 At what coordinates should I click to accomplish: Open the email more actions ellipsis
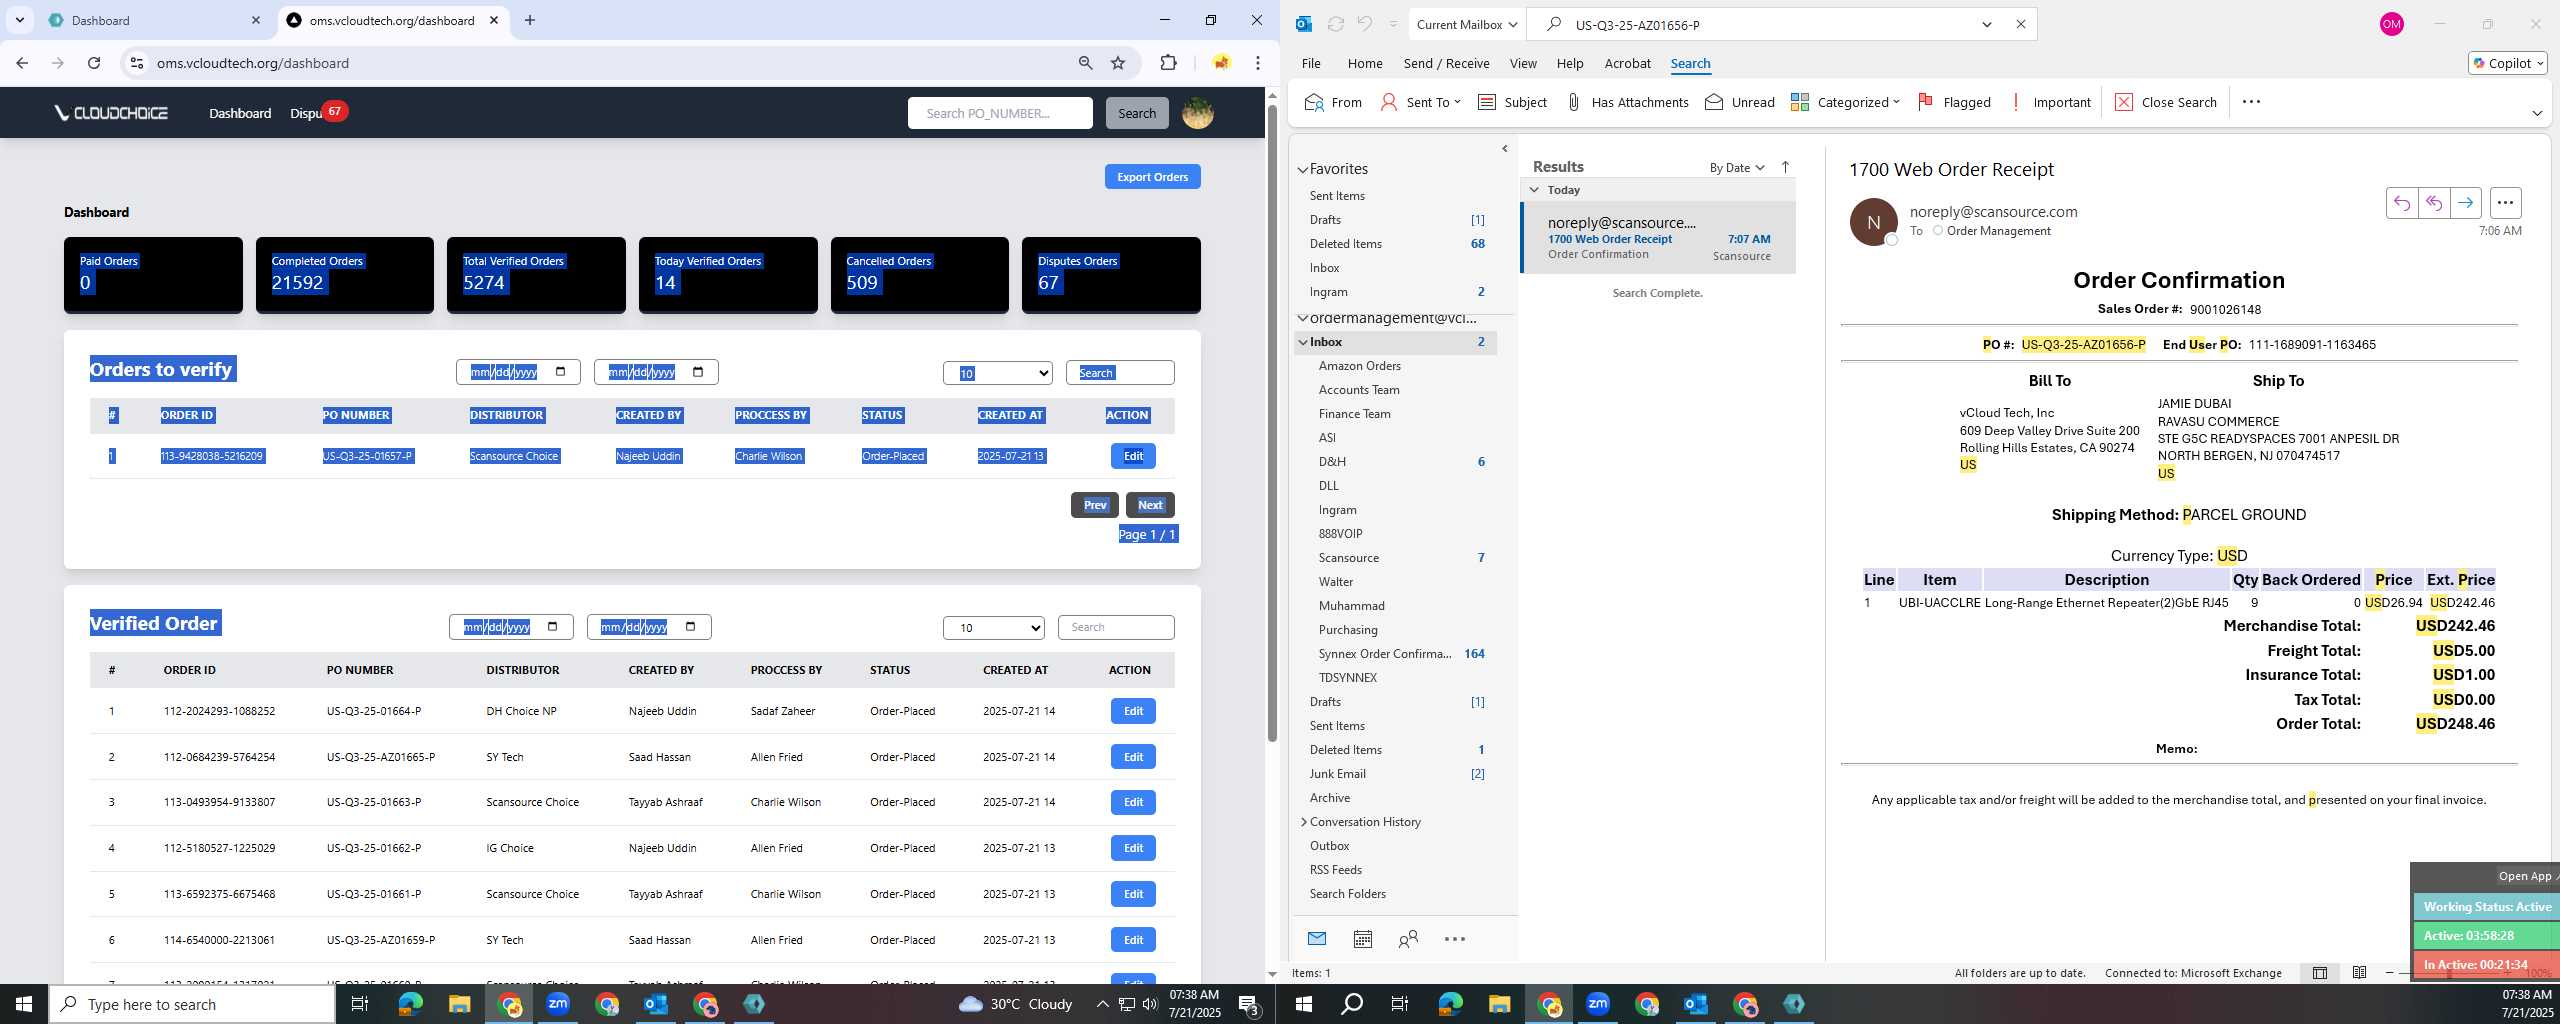[x=2505, y=203]
